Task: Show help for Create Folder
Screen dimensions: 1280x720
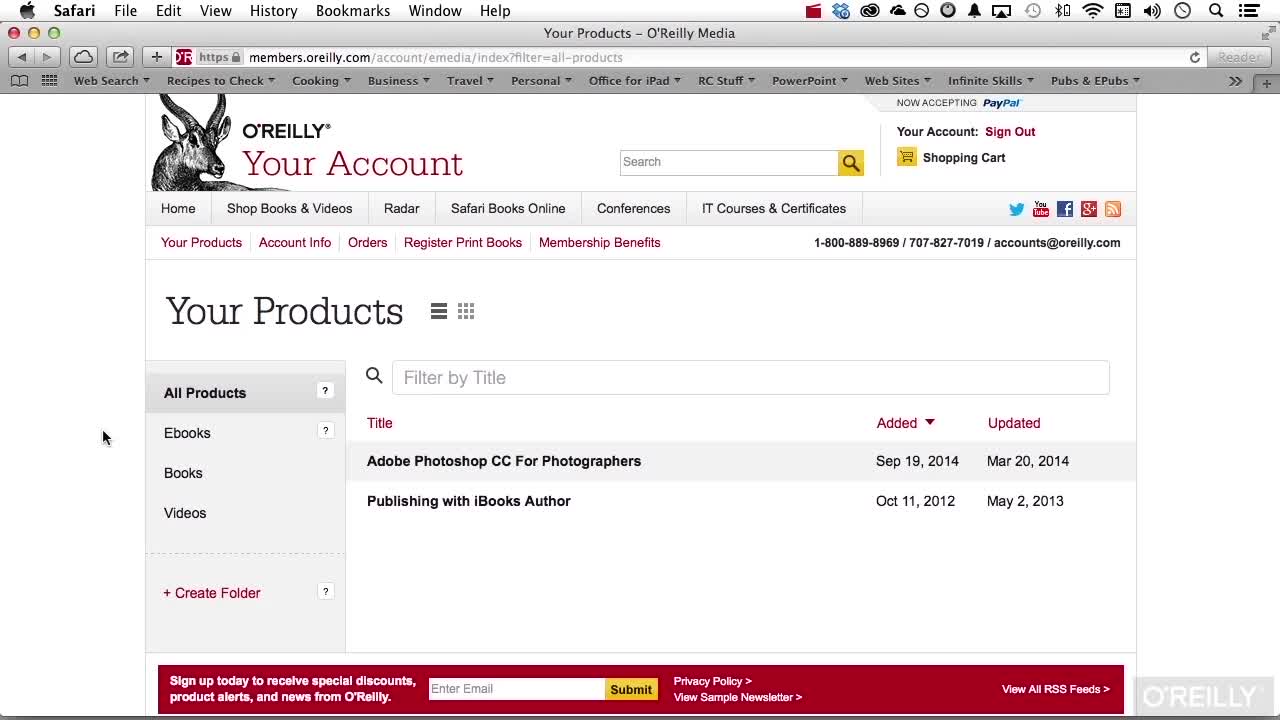Action: (325, 591)
